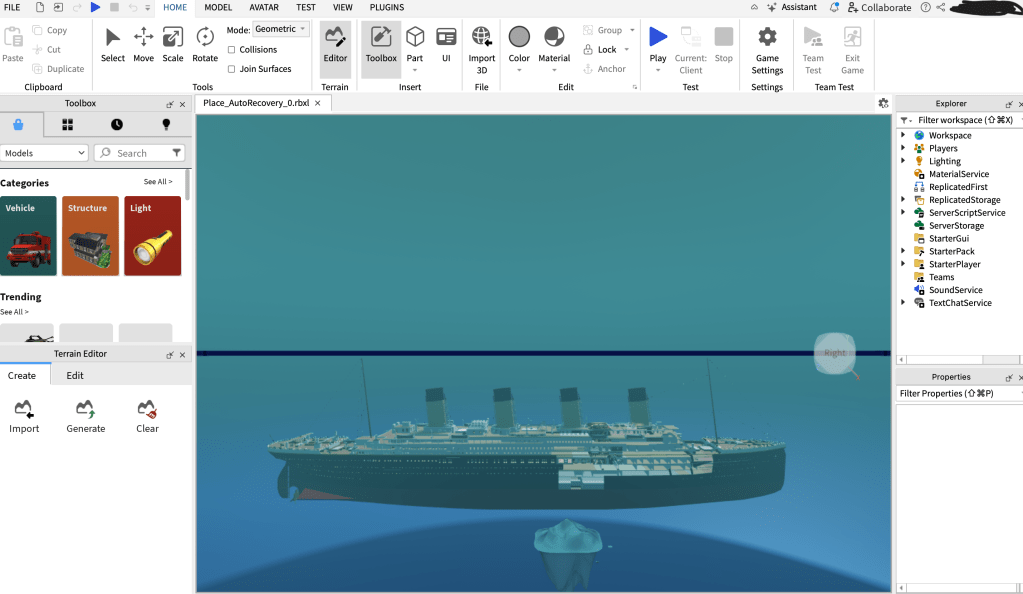This screenshot has width=1023, height=594.
Task: Switch to the Edit tab in Terrain Editor
Action: pyautogui.click(x=75, y=376)
